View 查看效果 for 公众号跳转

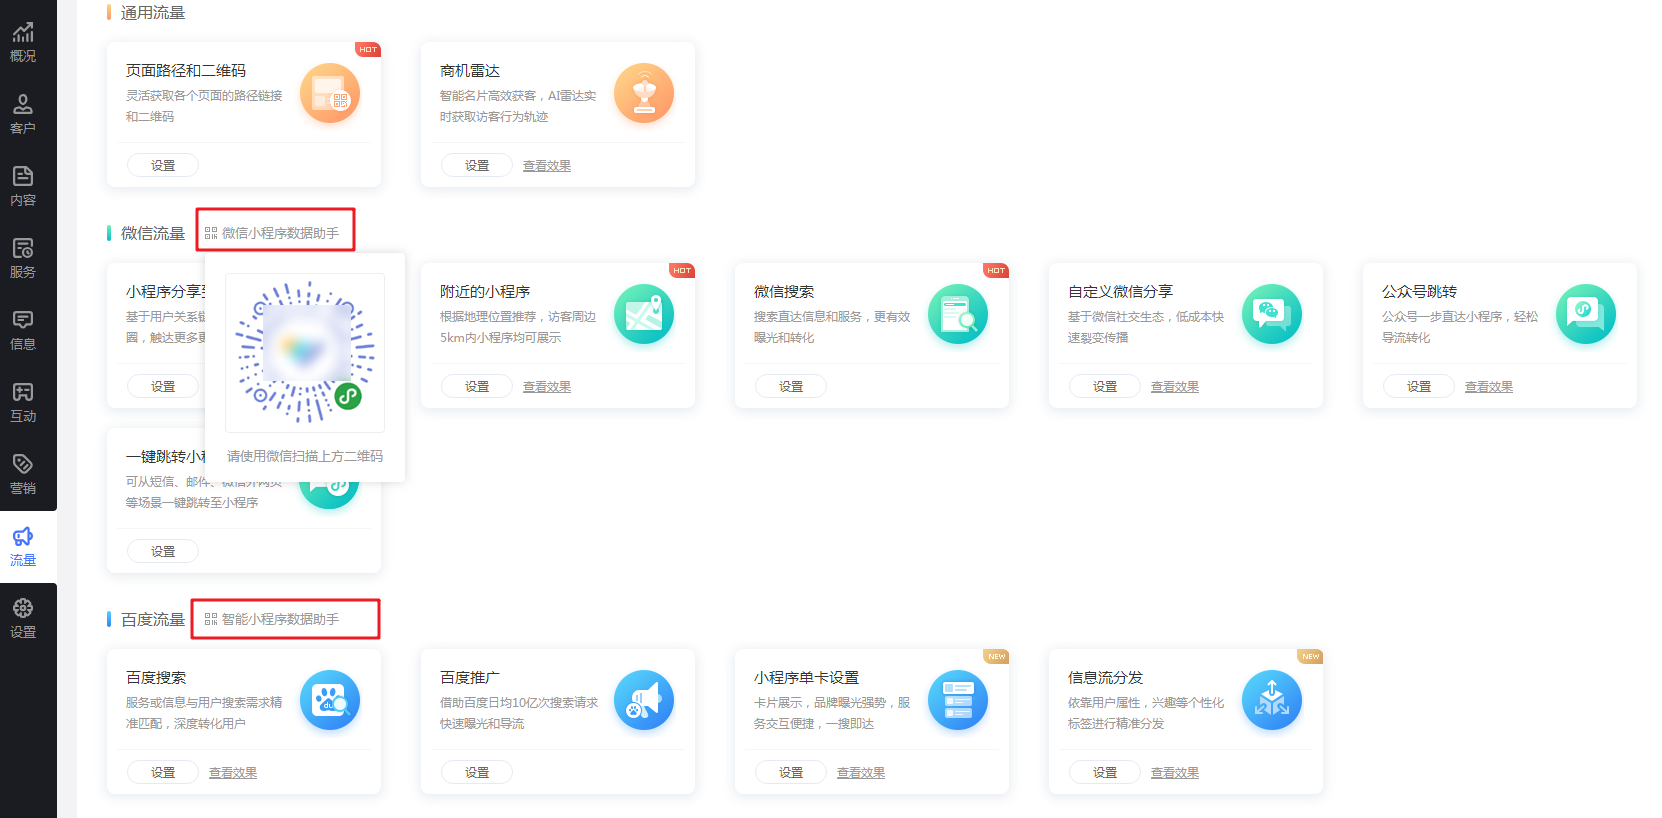(1489, 387)
